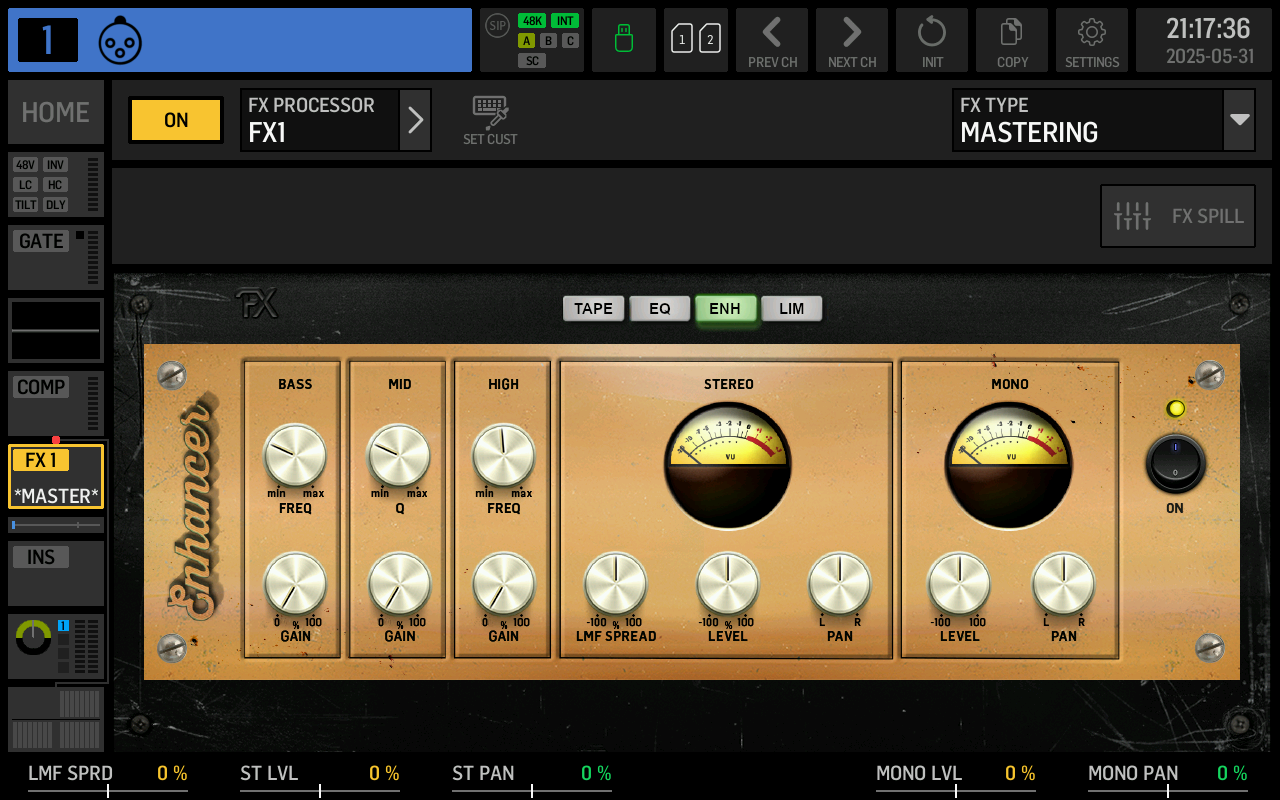
Task: Click the SET CUST keyboard icon
Action: click(x=490, y=120)
